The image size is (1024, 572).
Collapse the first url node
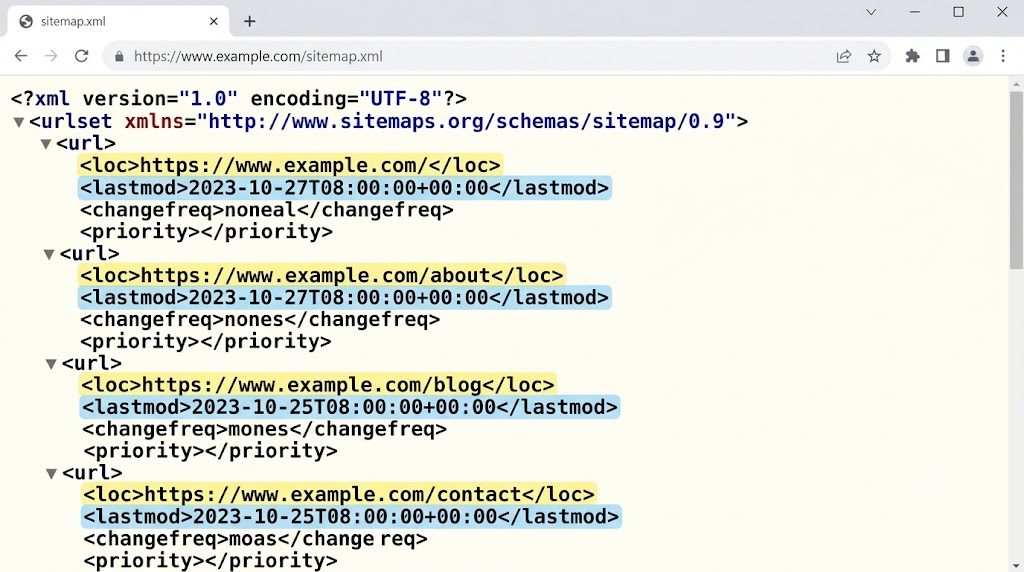pyautogui.click(x=46, y=144)
